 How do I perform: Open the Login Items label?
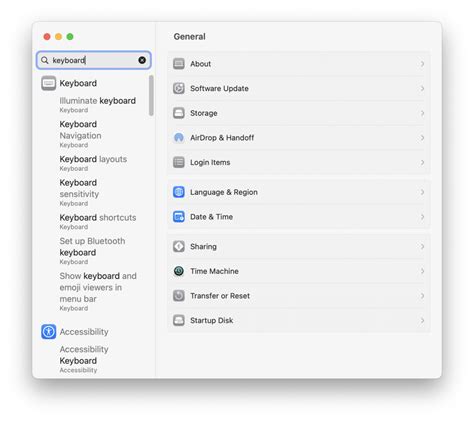(x=210, y=162)
